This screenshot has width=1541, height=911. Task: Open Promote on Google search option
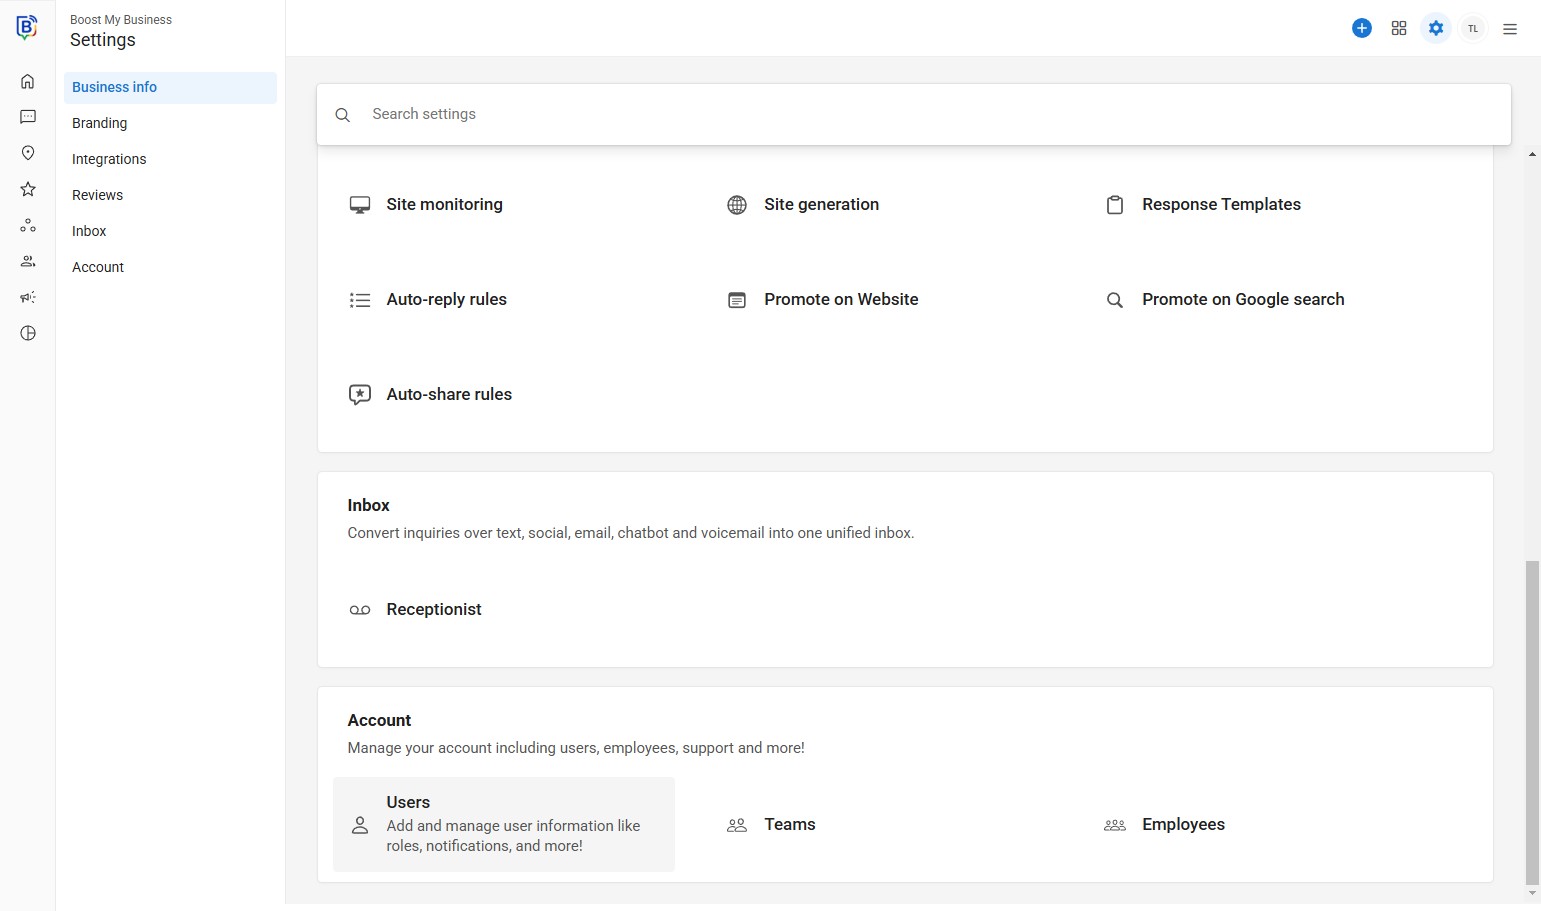(1243, 299)
